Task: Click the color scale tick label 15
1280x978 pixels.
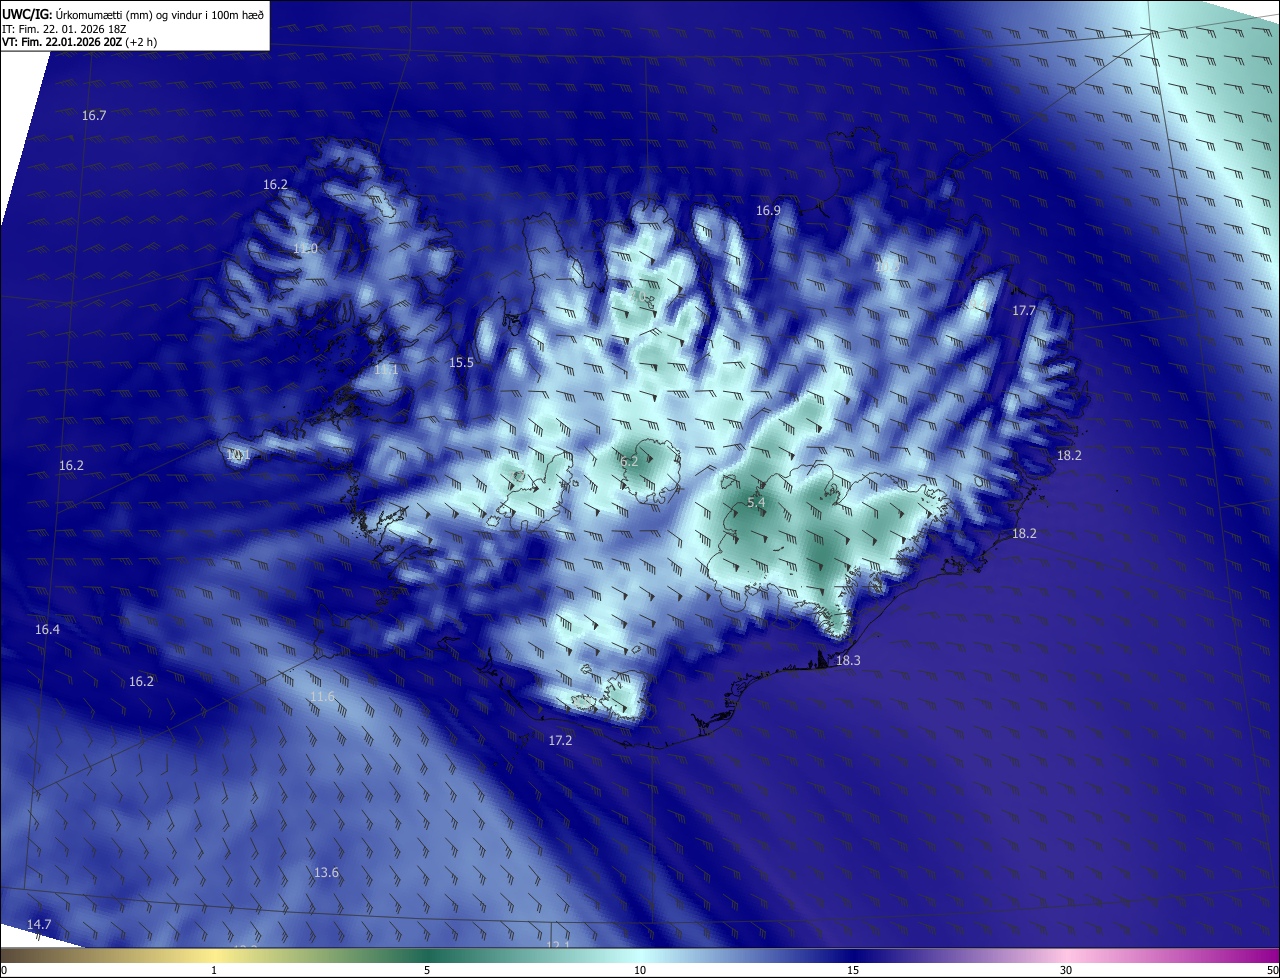Action: point(853,970)
